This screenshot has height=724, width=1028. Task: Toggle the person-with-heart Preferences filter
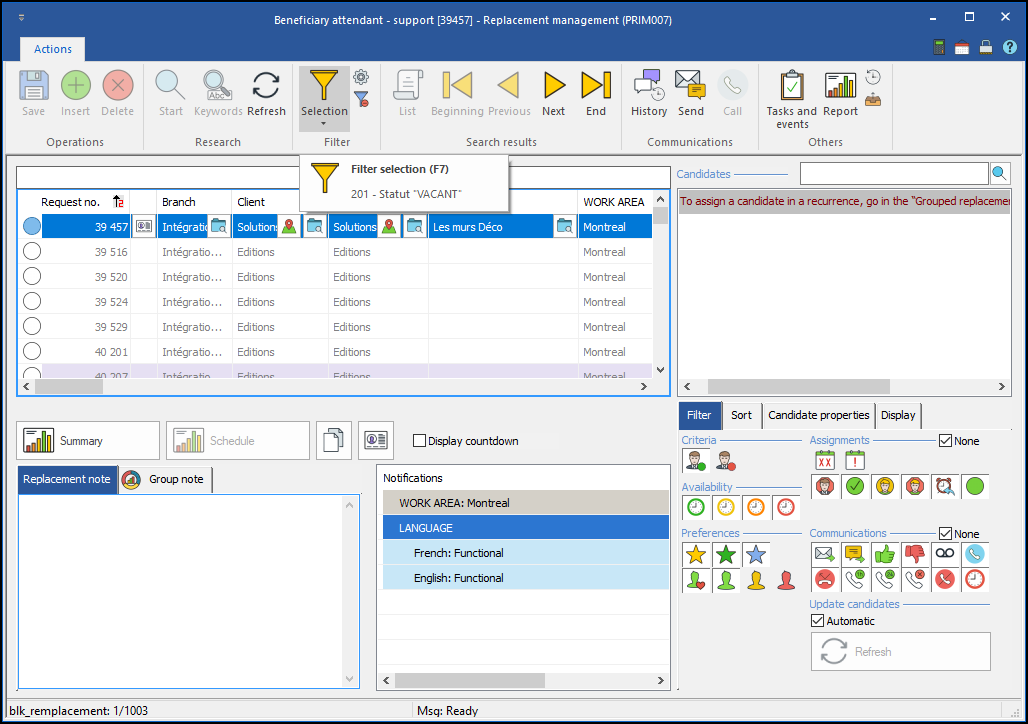696,580
